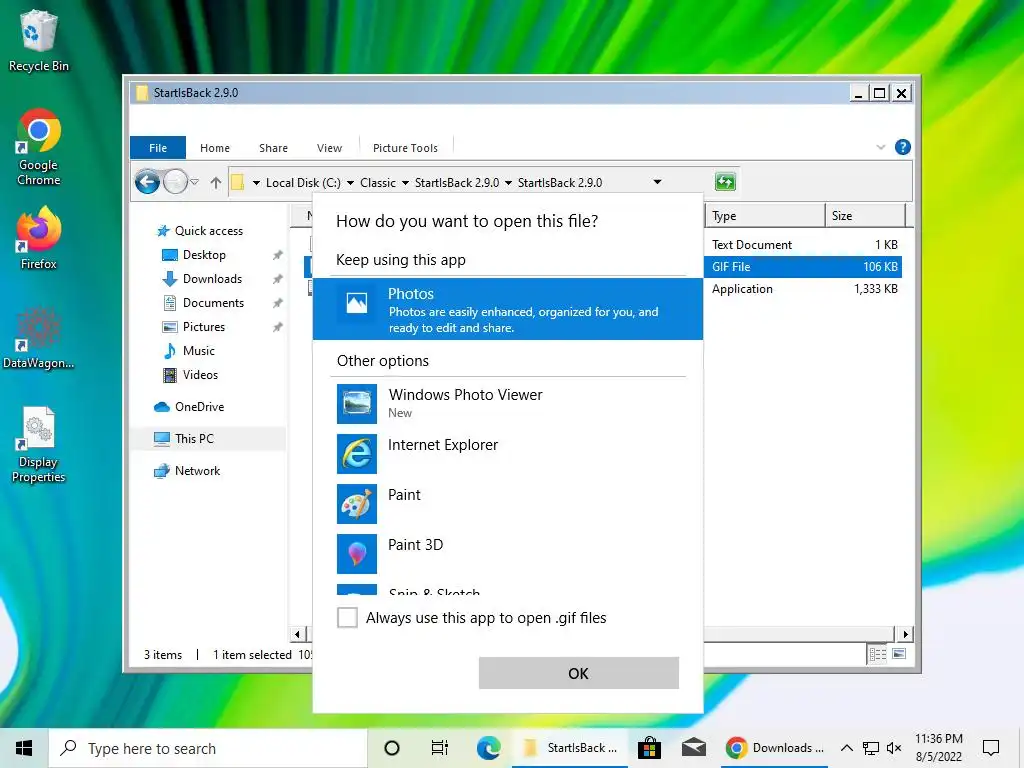The height and width of the screenshot is (768, 1024).
Task: Expand Local Disk (C:) breadcrumb dropdown
Action: tap(350, 183)
